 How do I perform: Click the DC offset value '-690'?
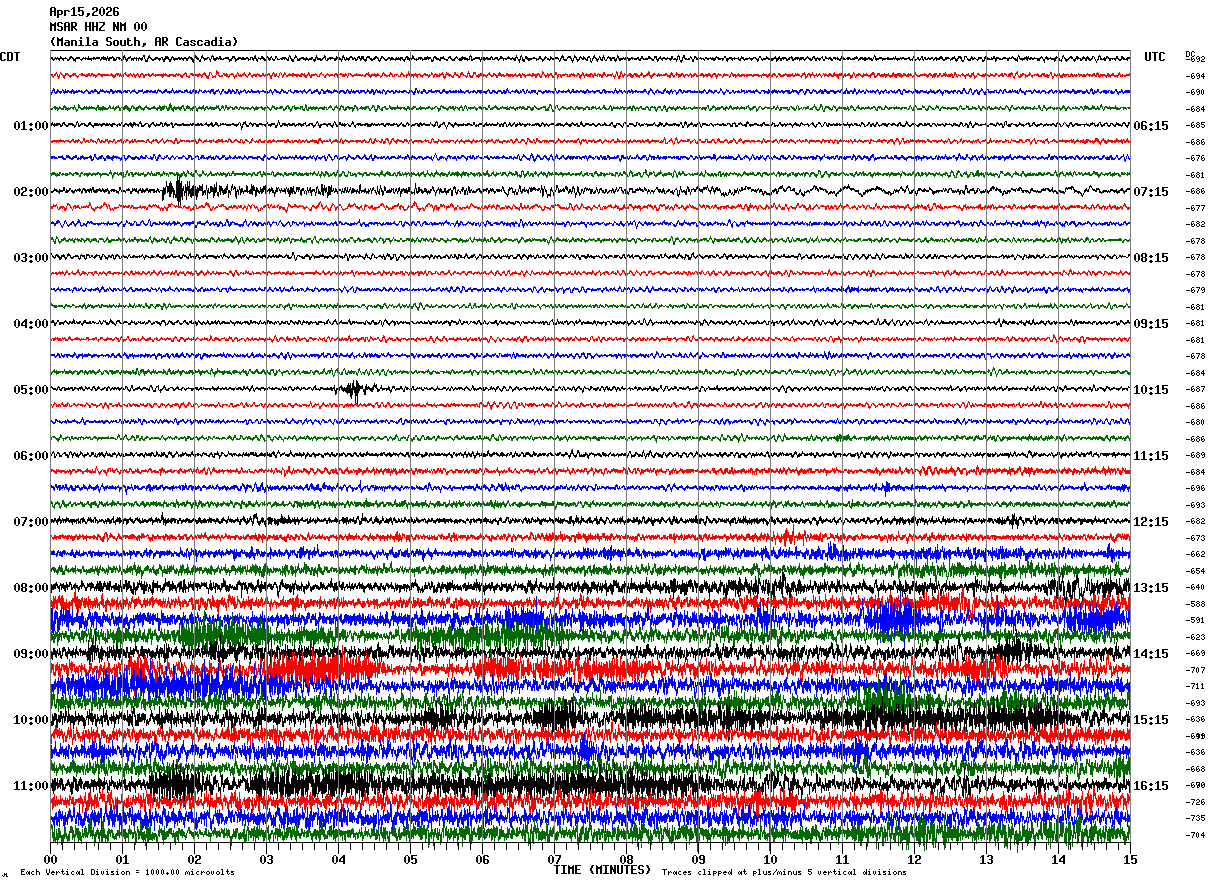1196,93
